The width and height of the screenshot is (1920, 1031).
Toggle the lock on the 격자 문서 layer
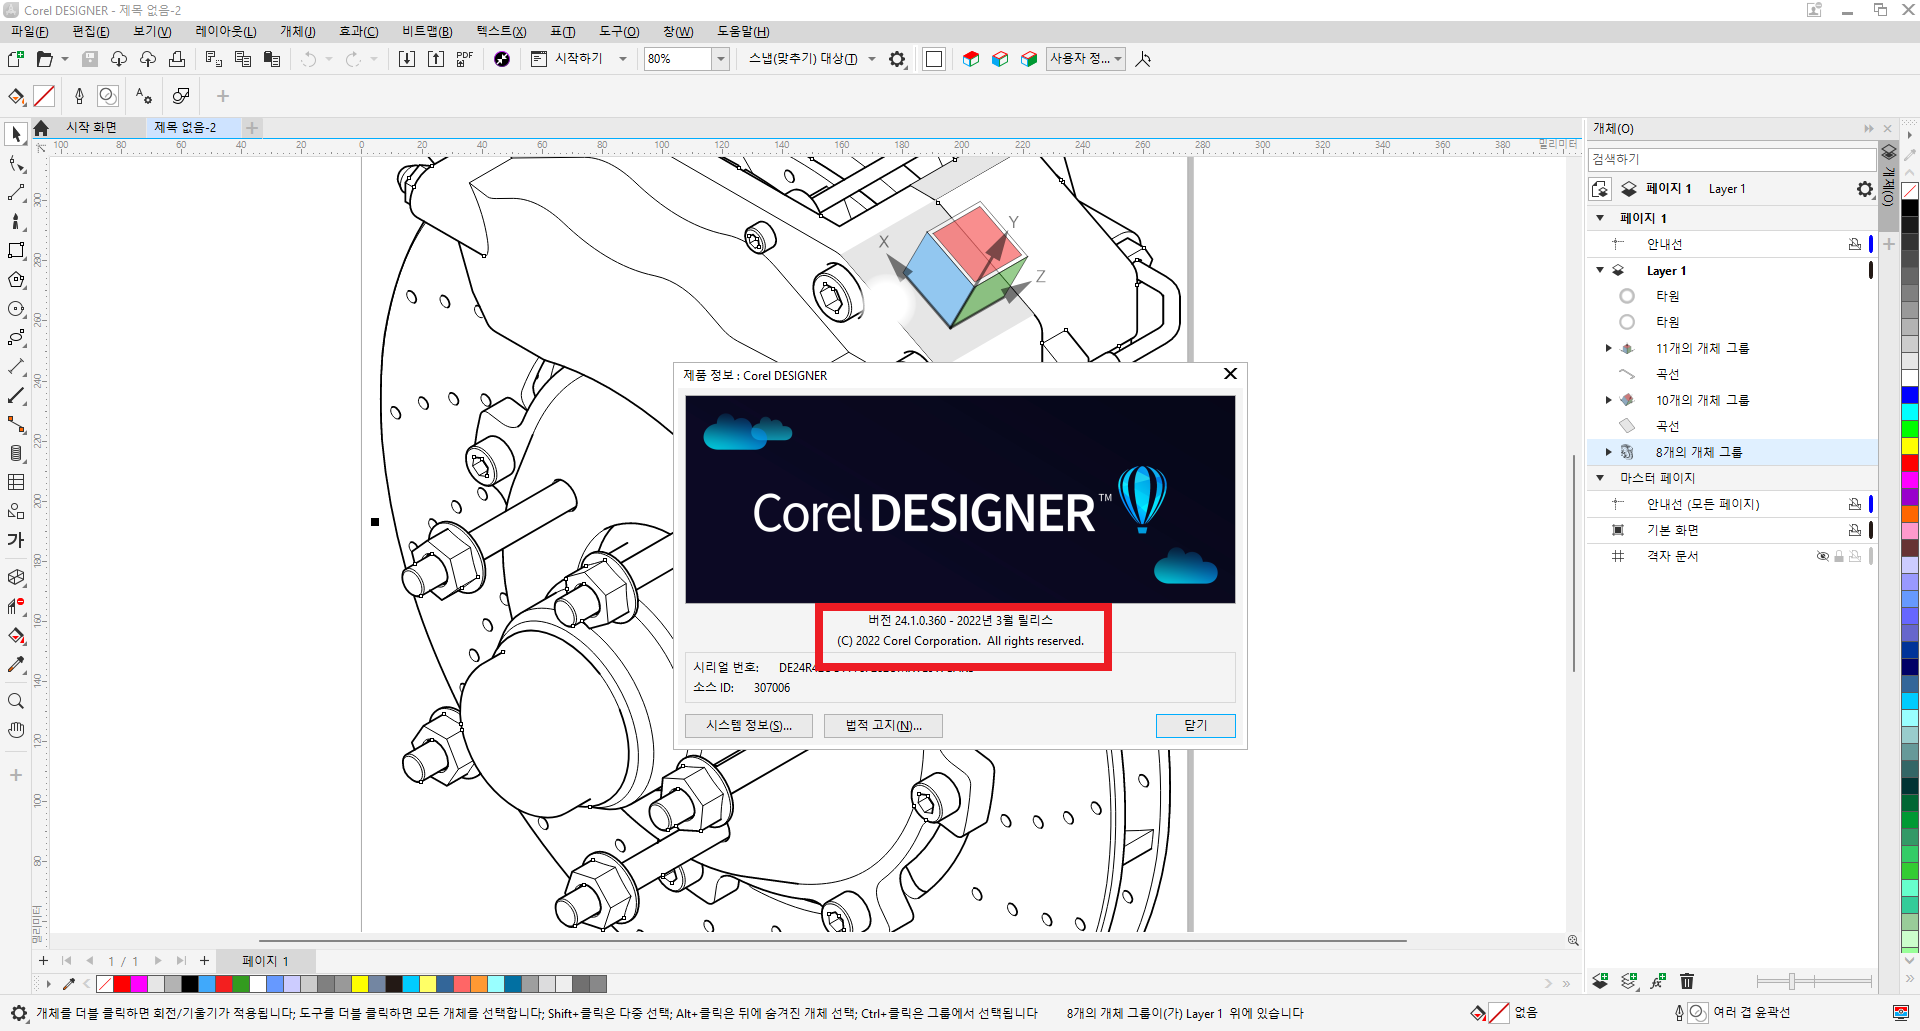click(x=1838, y=556)
